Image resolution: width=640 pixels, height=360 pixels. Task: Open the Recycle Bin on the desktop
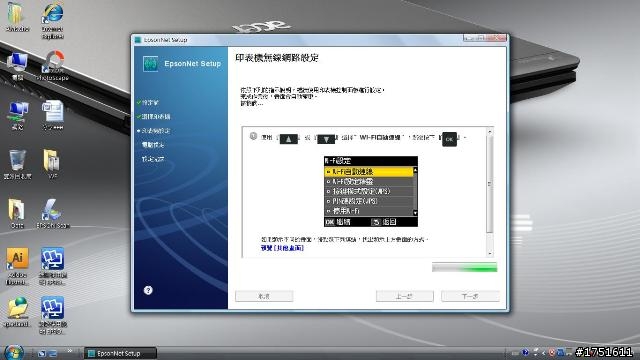17,164
